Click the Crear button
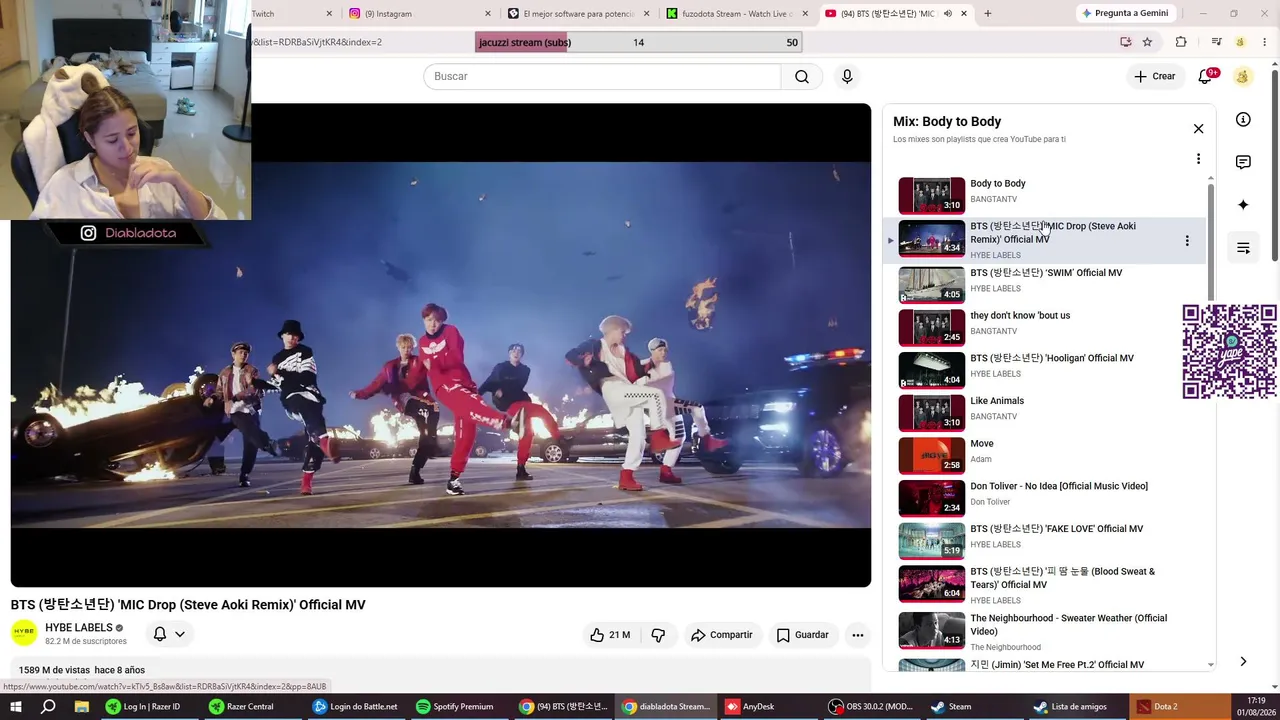Viewport: 1280px width, 720px height. (x=1155, y=77)
